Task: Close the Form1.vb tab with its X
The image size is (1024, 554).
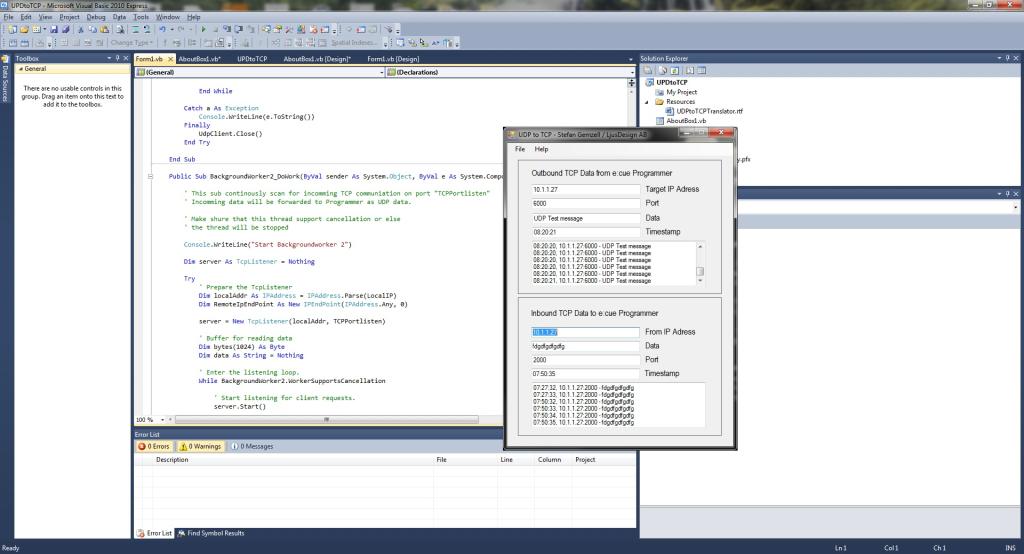Action: point(170,59)
